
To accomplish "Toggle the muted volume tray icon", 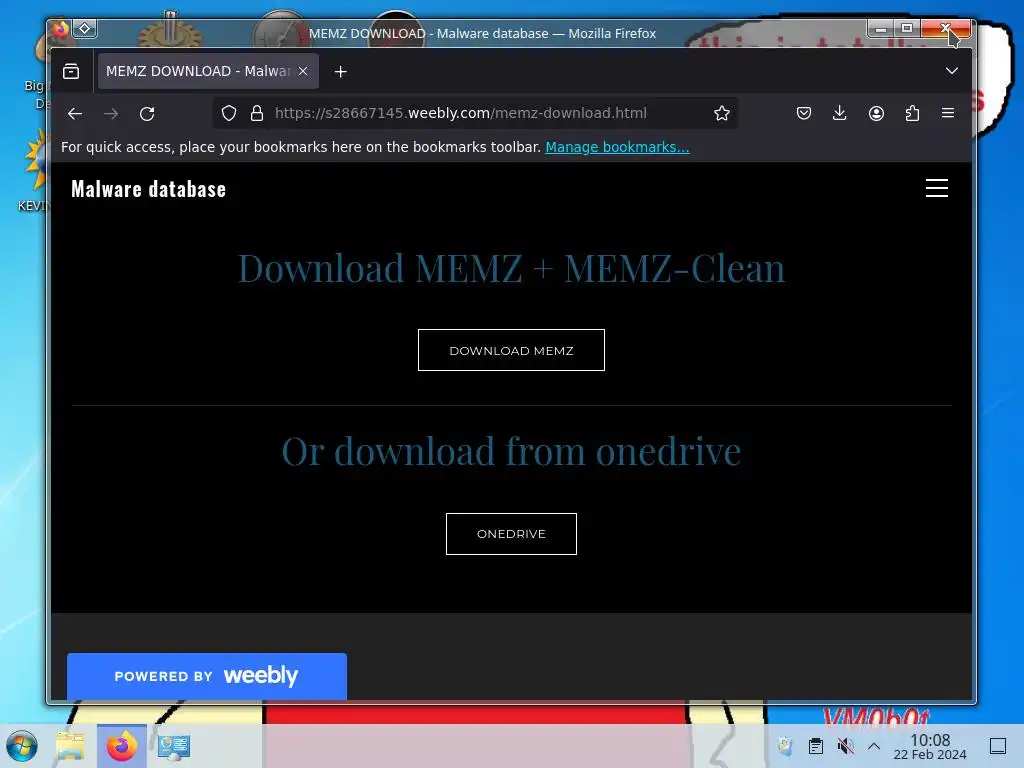I will [x=845, y=746].
